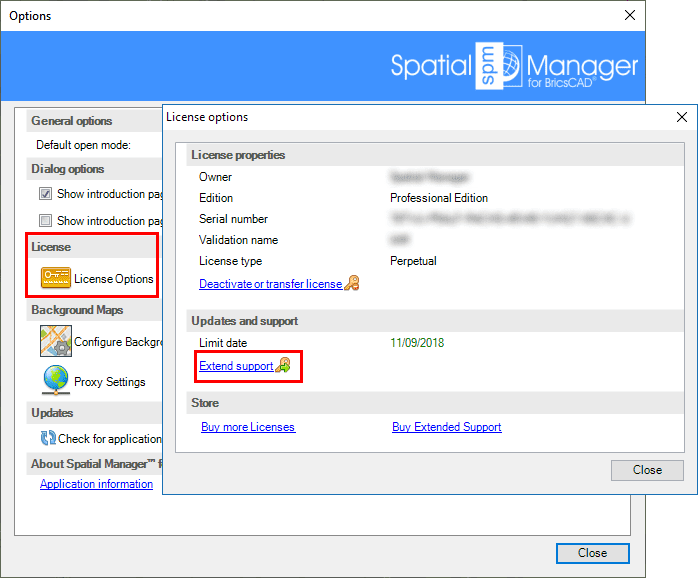Enable the unchecked Show introduction page checkbox

click(45, 220)
